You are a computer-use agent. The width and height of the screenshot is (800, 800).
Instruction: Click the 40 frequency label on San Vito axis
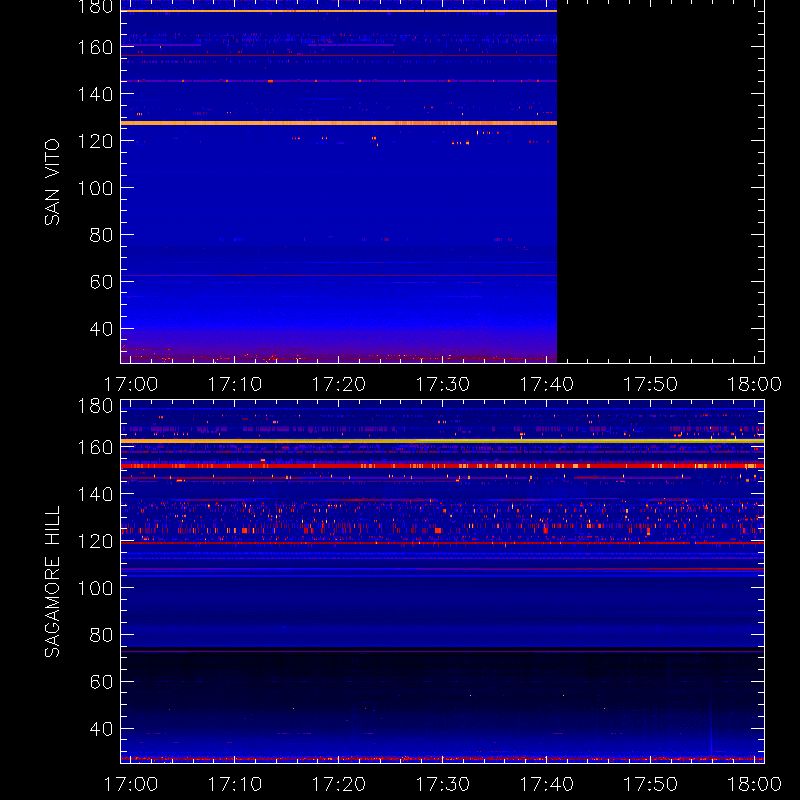[102, 329]
